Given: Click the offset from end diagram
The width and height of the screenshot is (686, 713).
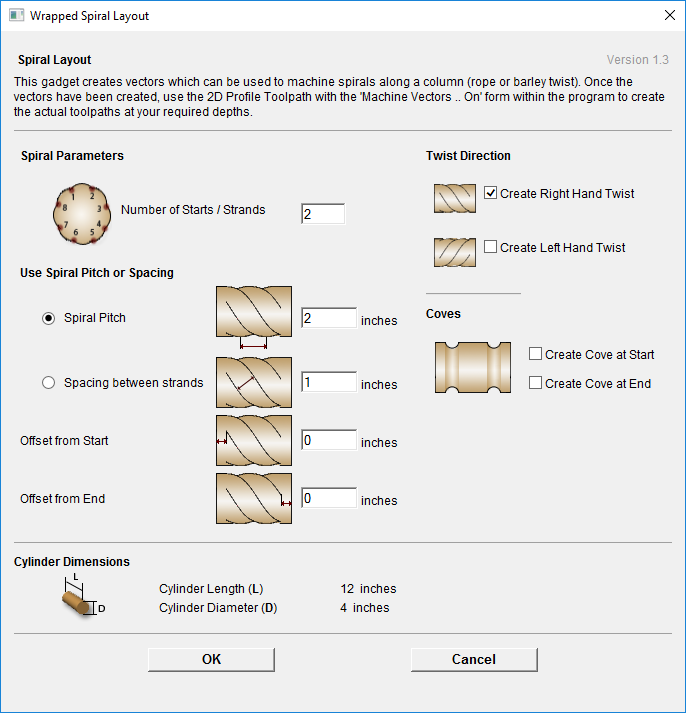Looking at the screenshot, I should [x=254, y=498].
